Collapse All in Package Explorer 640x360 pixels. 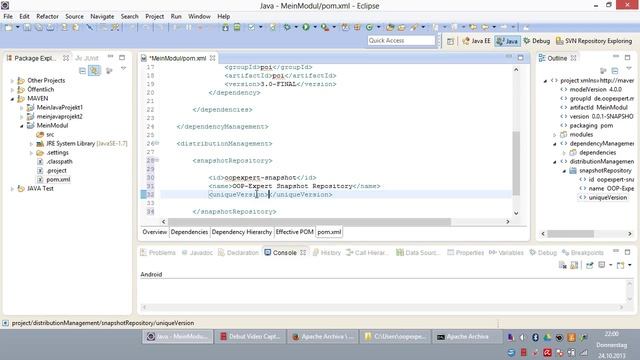click(x=82, y=71)
